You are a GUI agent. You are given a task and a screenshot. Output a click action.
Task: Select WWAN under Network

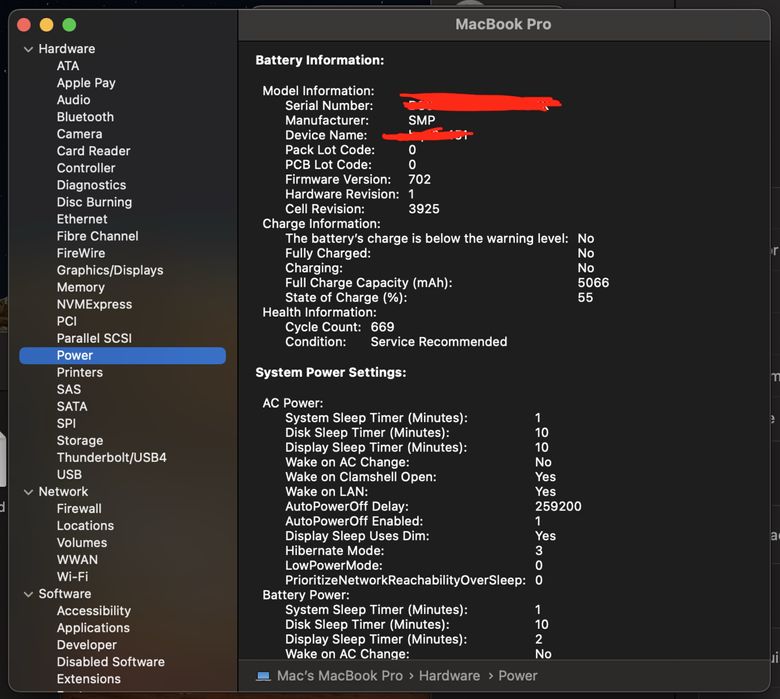point(77,560)
